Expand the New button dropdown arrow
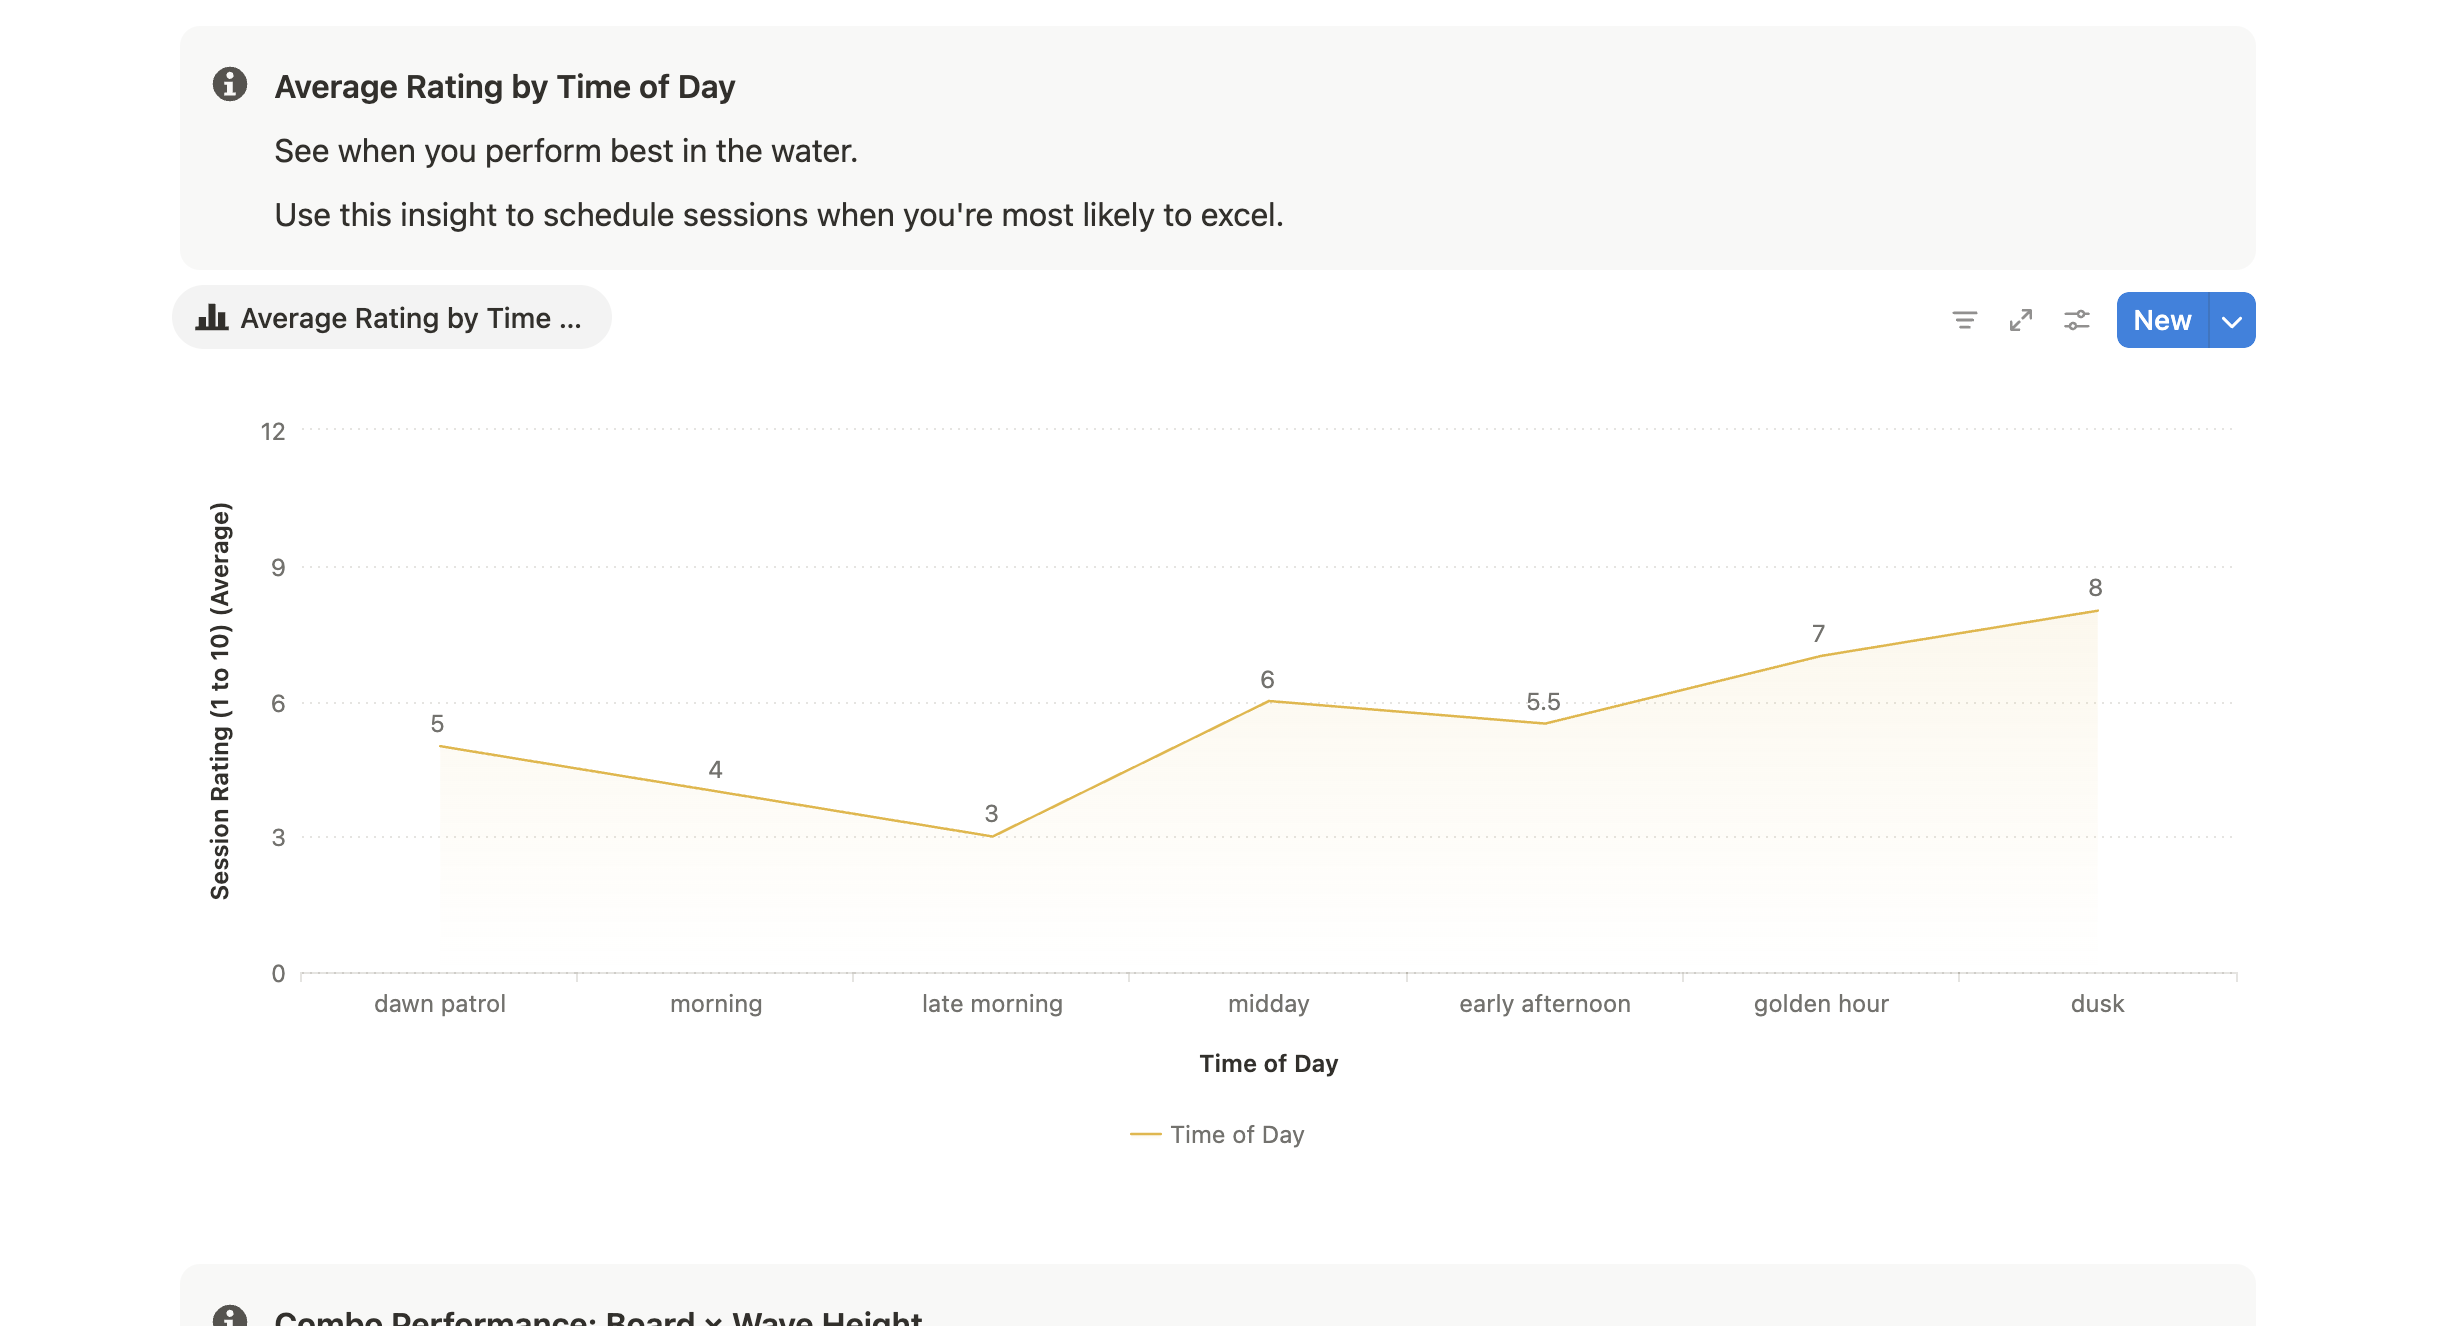The image size is (2440, 1326). [2231, 321]
